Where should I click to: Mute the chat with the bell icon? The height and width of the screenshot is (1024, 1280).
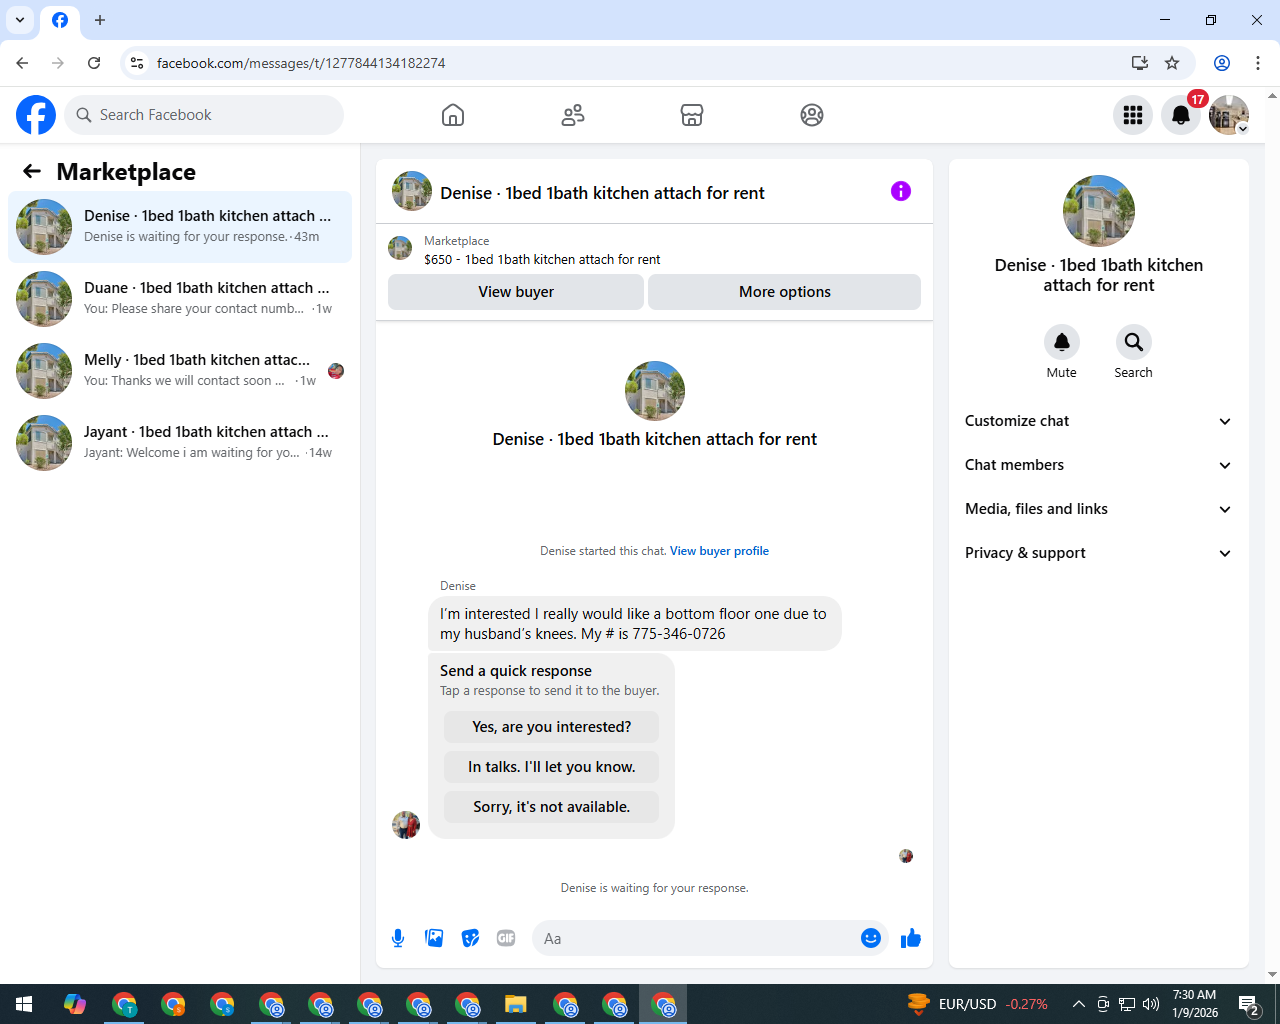coord(1062,342)
